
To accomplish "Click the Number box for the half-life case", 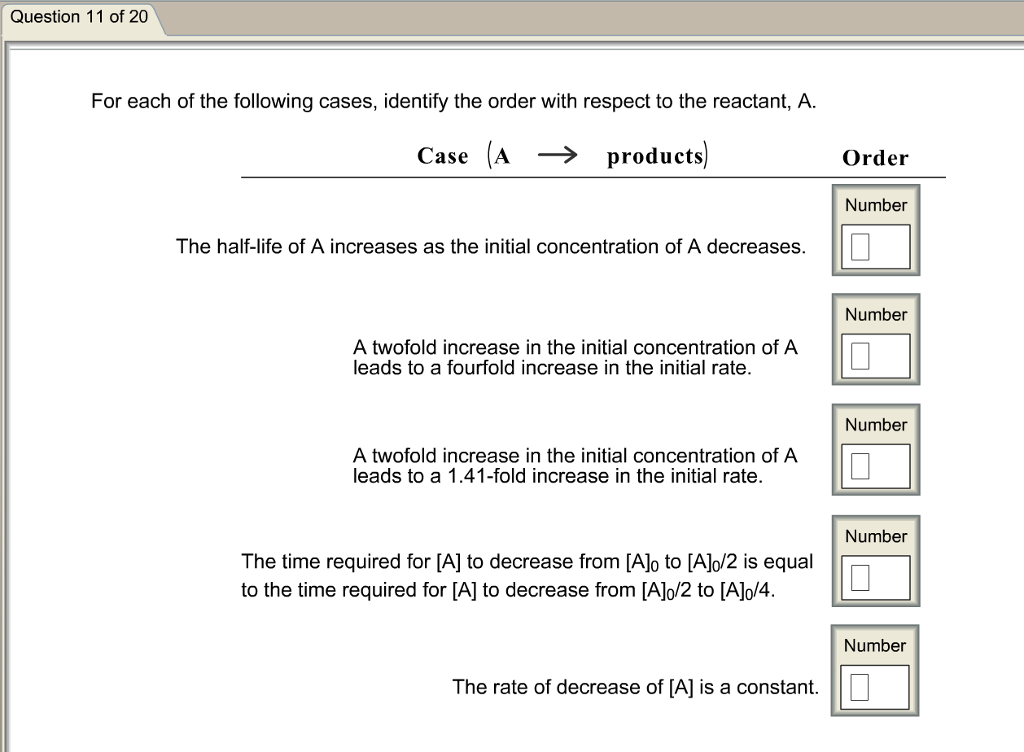I will pos(875,244).
